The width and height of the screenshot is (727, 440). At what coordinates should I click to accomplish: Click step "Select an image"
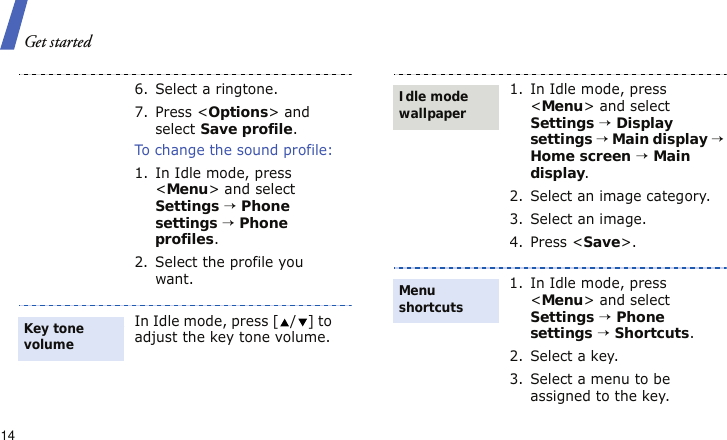click(588, 219)
